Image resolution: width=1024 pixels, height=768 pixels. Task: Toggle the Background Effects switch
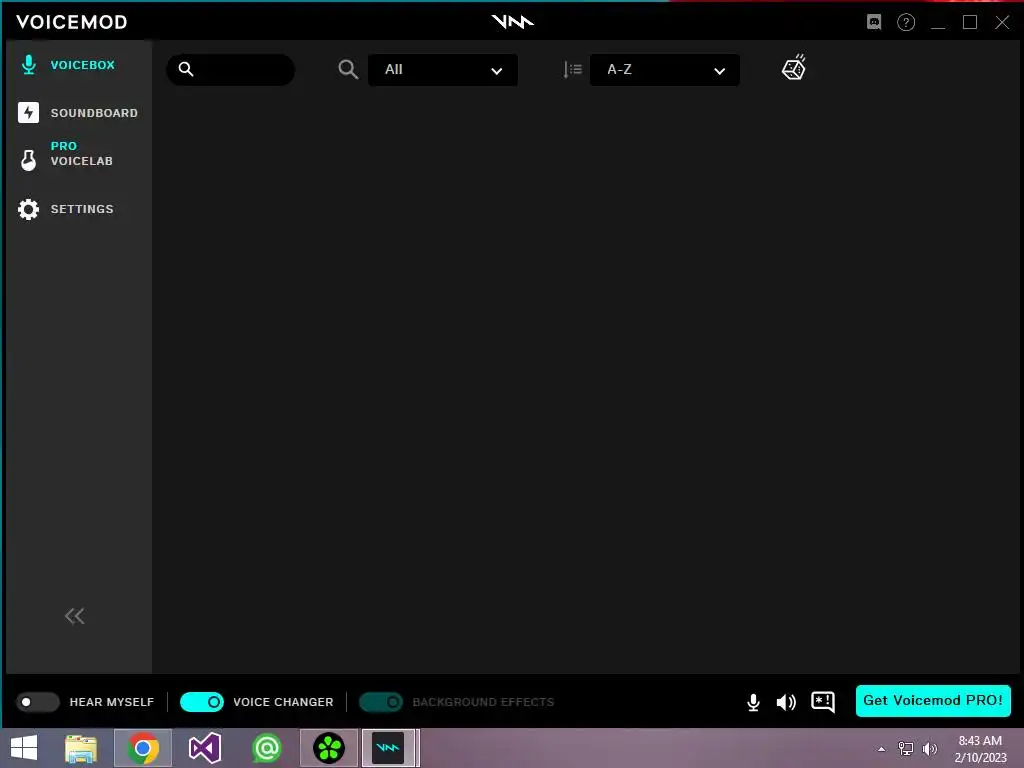coord(381,702)
